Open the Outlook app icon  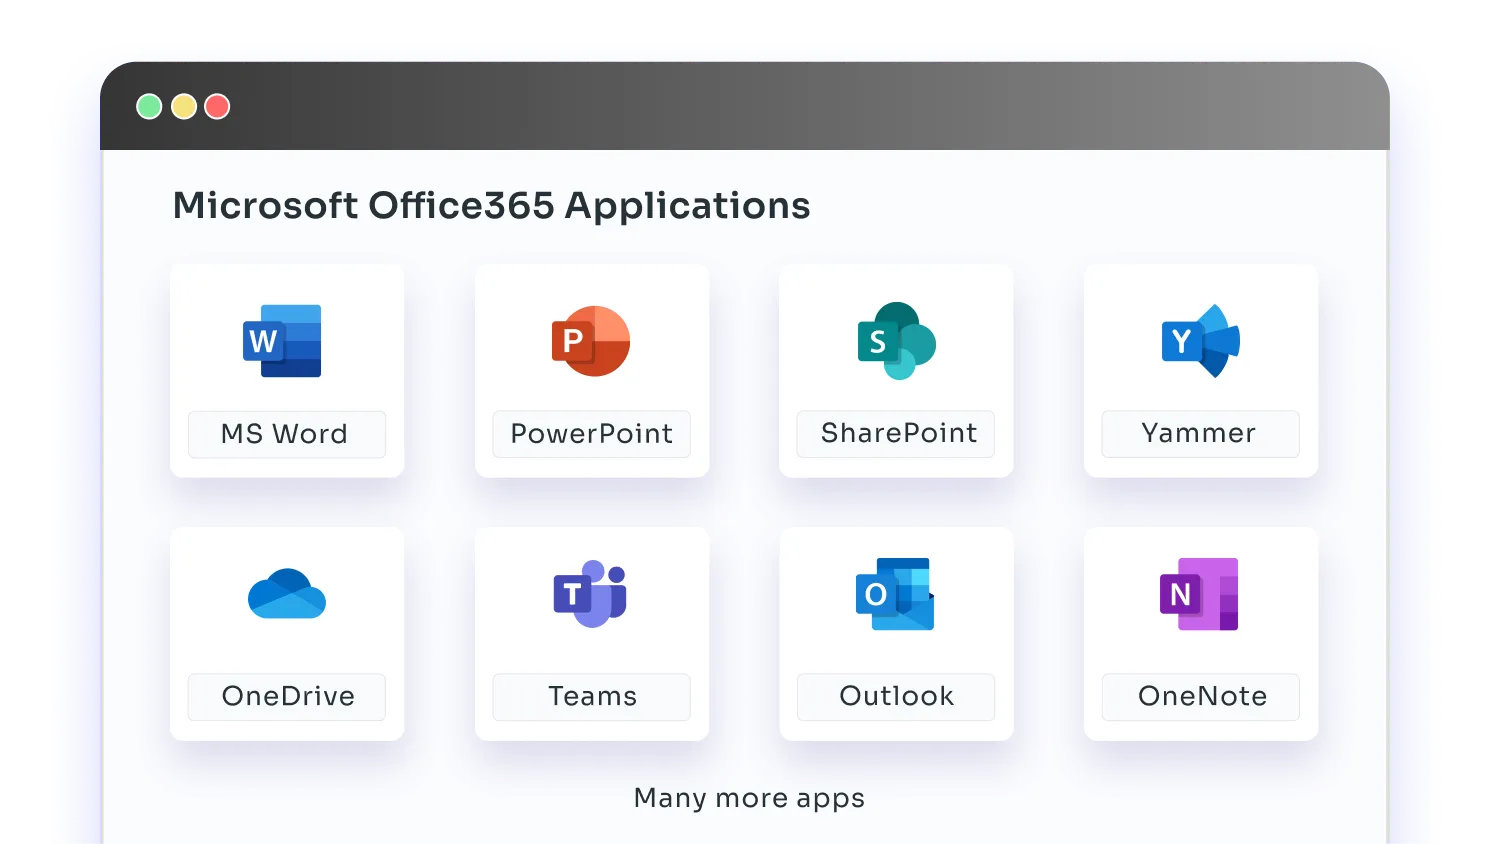point(895,594)
